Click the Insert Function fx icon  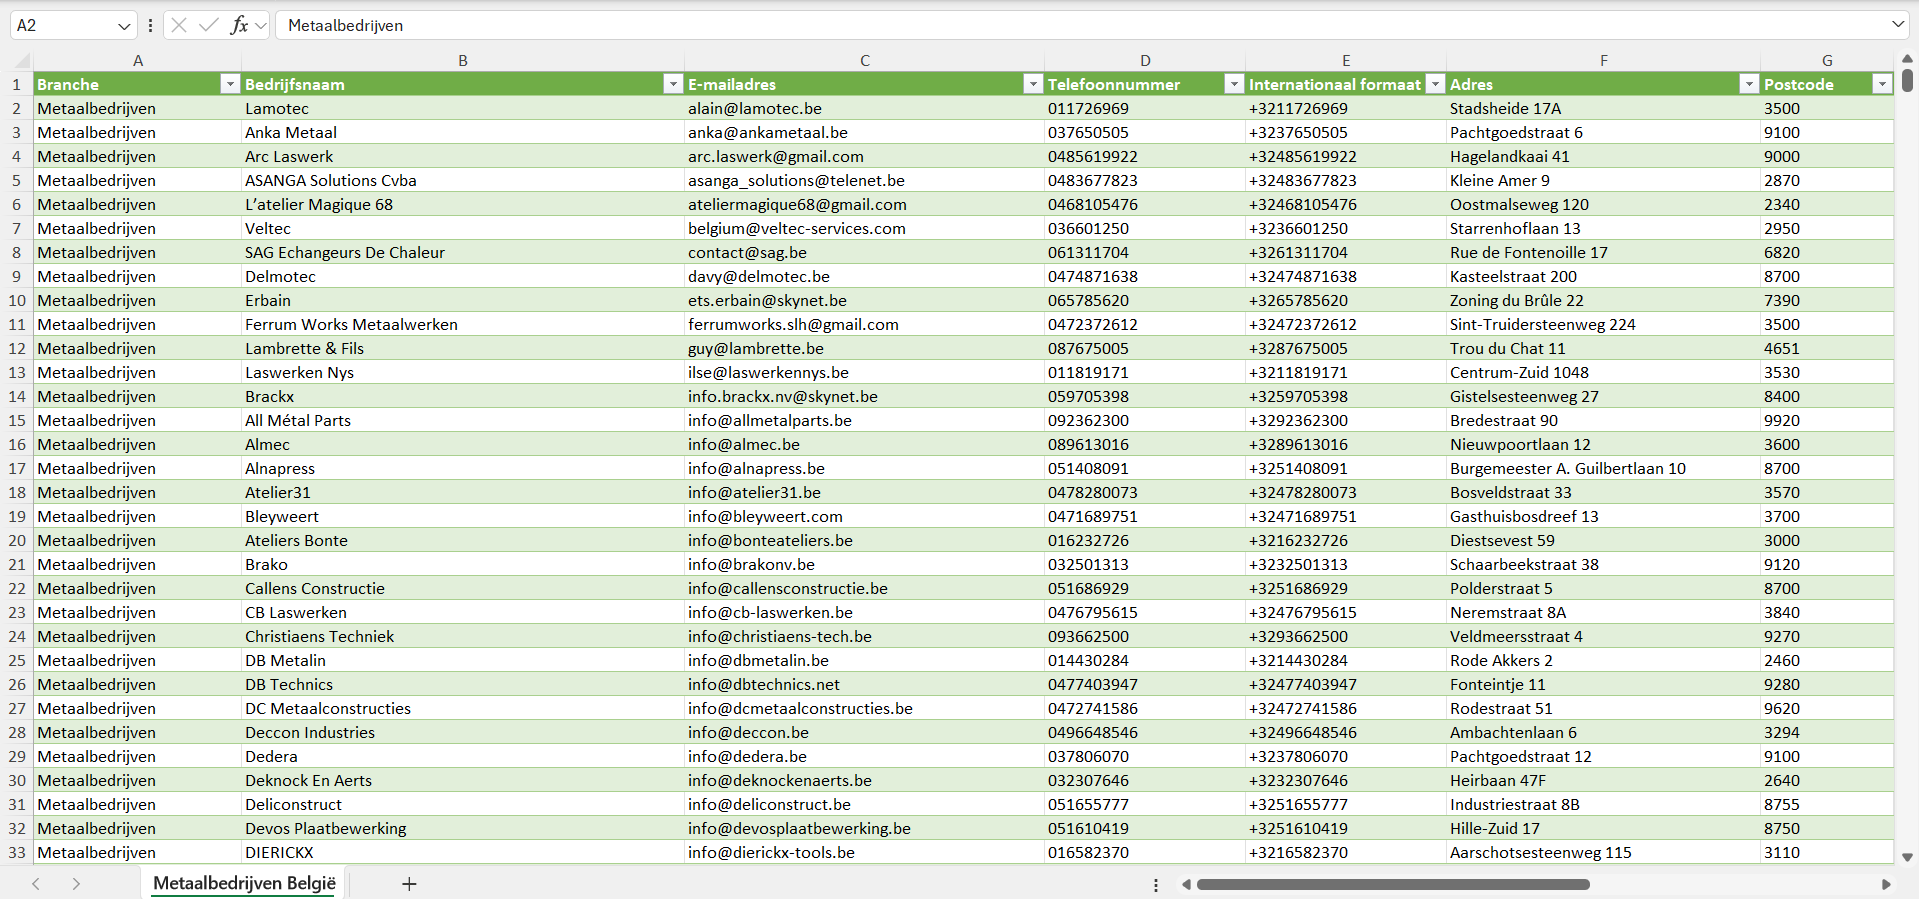pyautogui.click(x=239, y=25)
